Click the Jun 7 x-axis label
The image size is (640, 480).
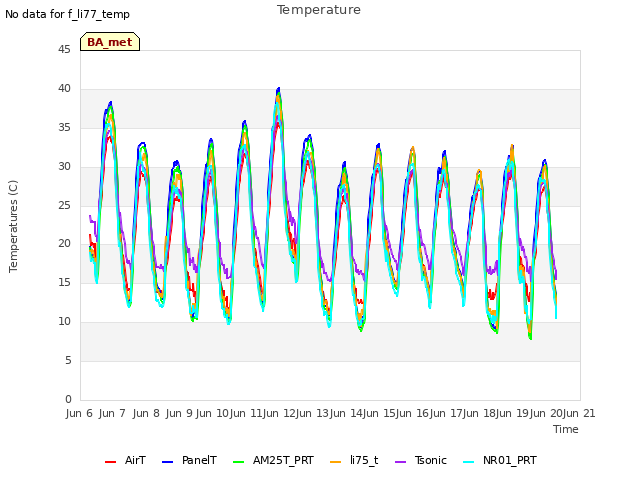112,413
